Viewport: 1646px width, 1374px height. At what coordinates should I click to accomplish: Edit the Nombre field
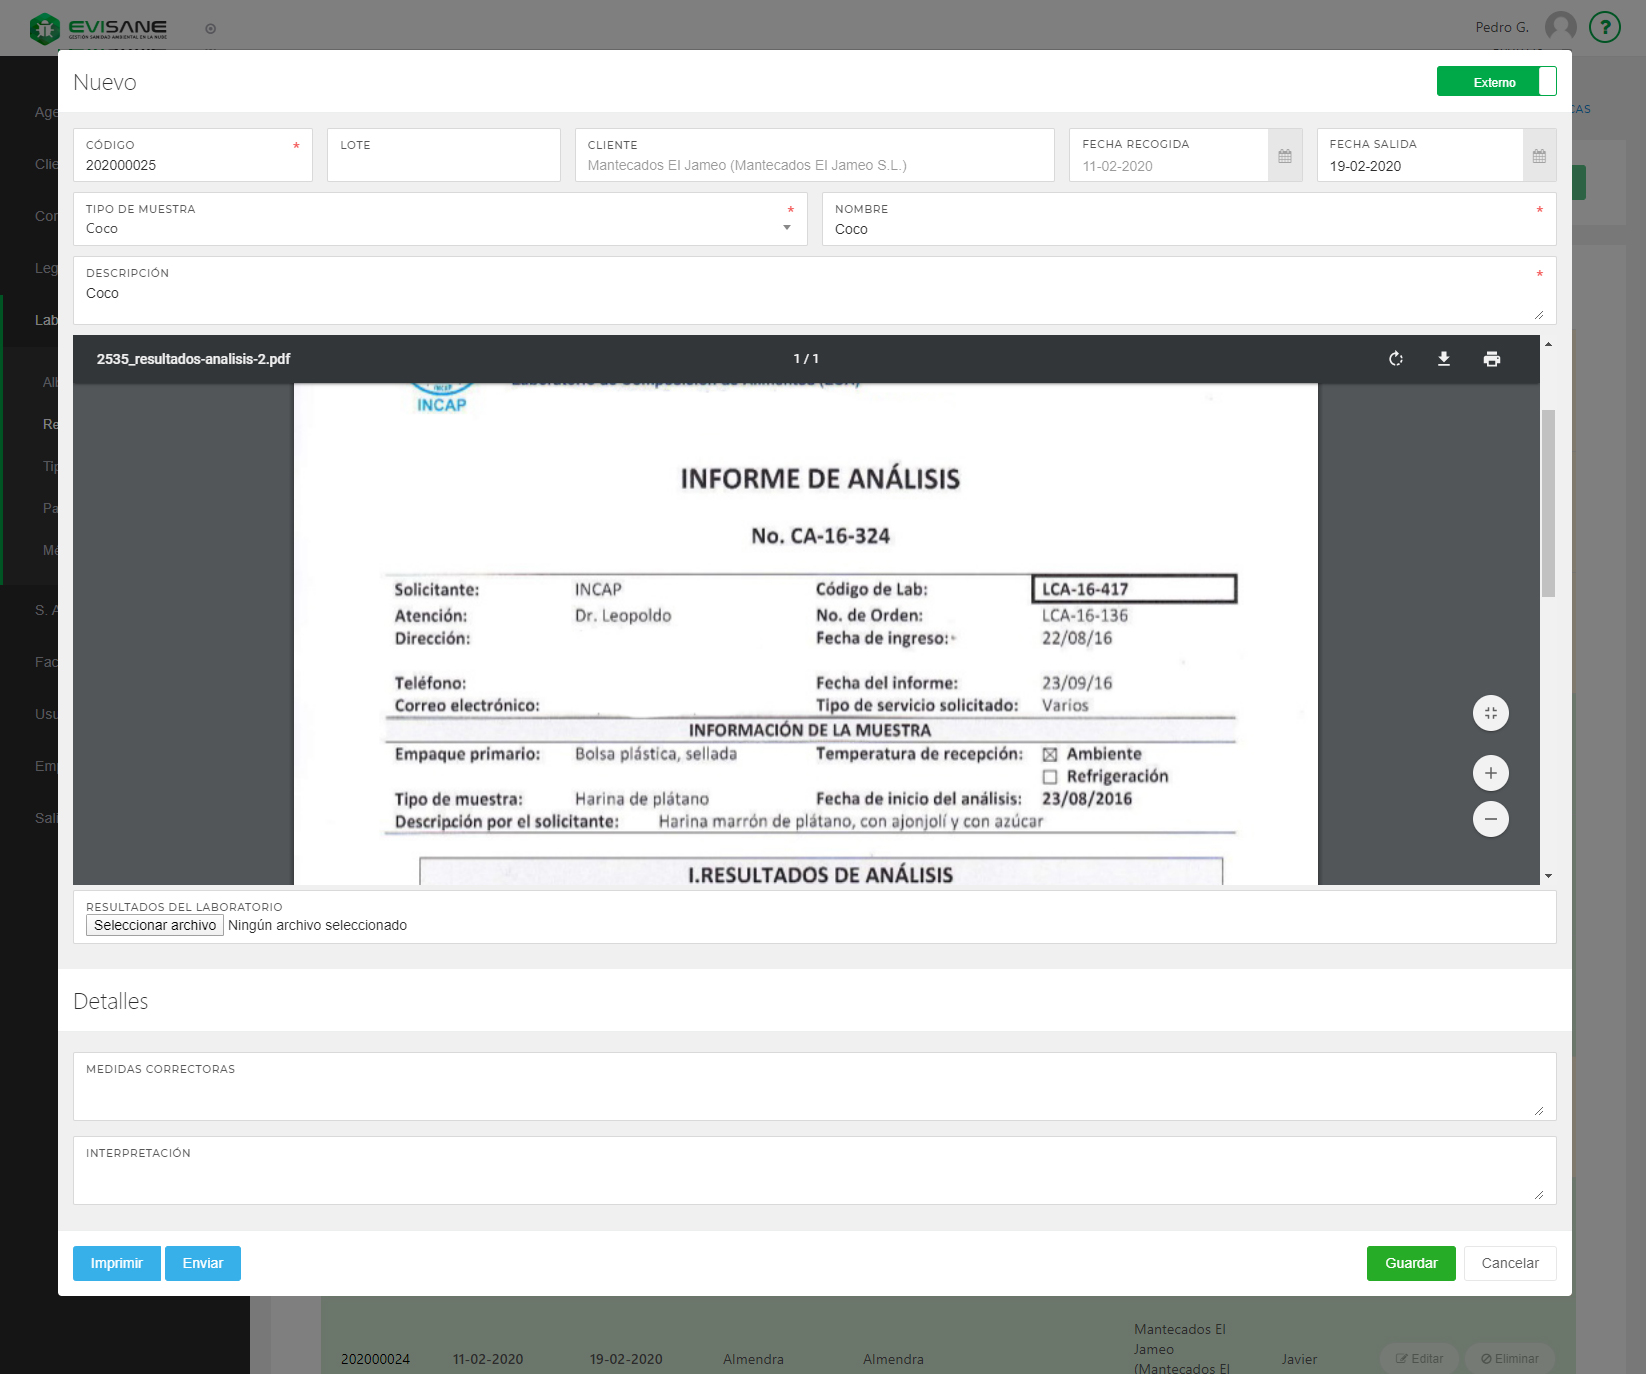[x=1189, y=219]
